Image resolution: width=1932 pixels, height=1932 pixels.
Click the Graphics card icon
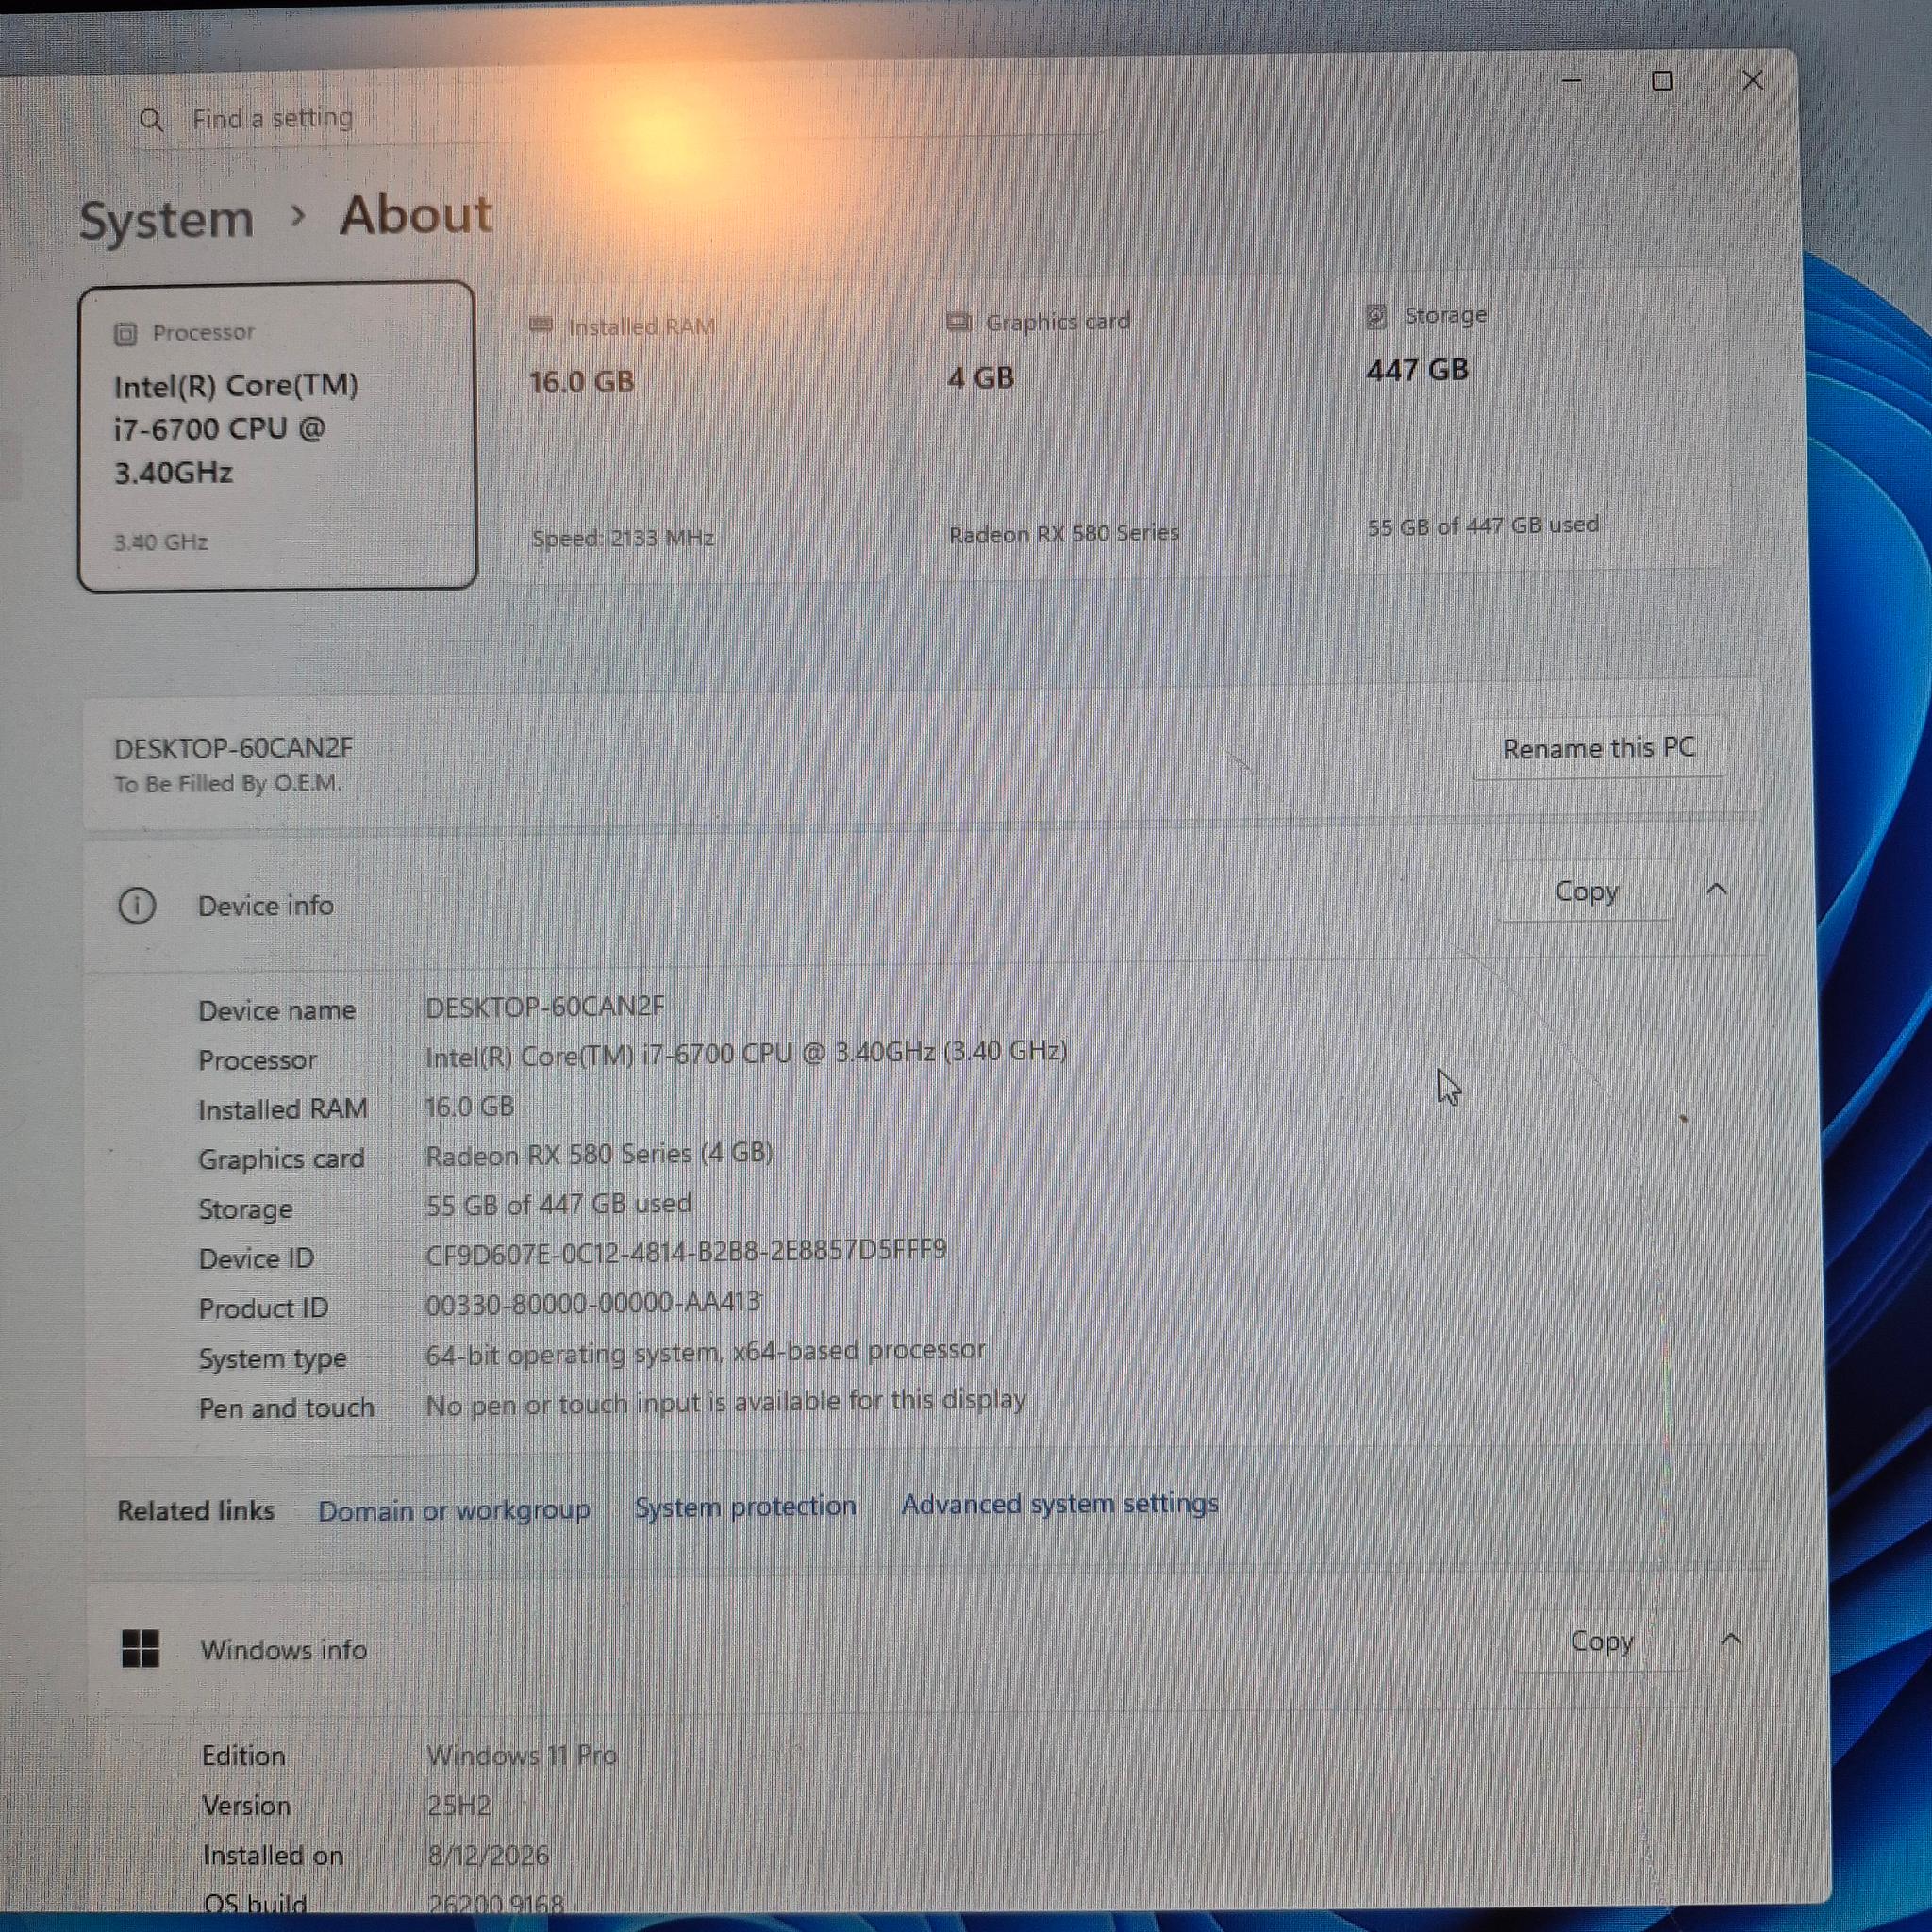coord(958,321)
